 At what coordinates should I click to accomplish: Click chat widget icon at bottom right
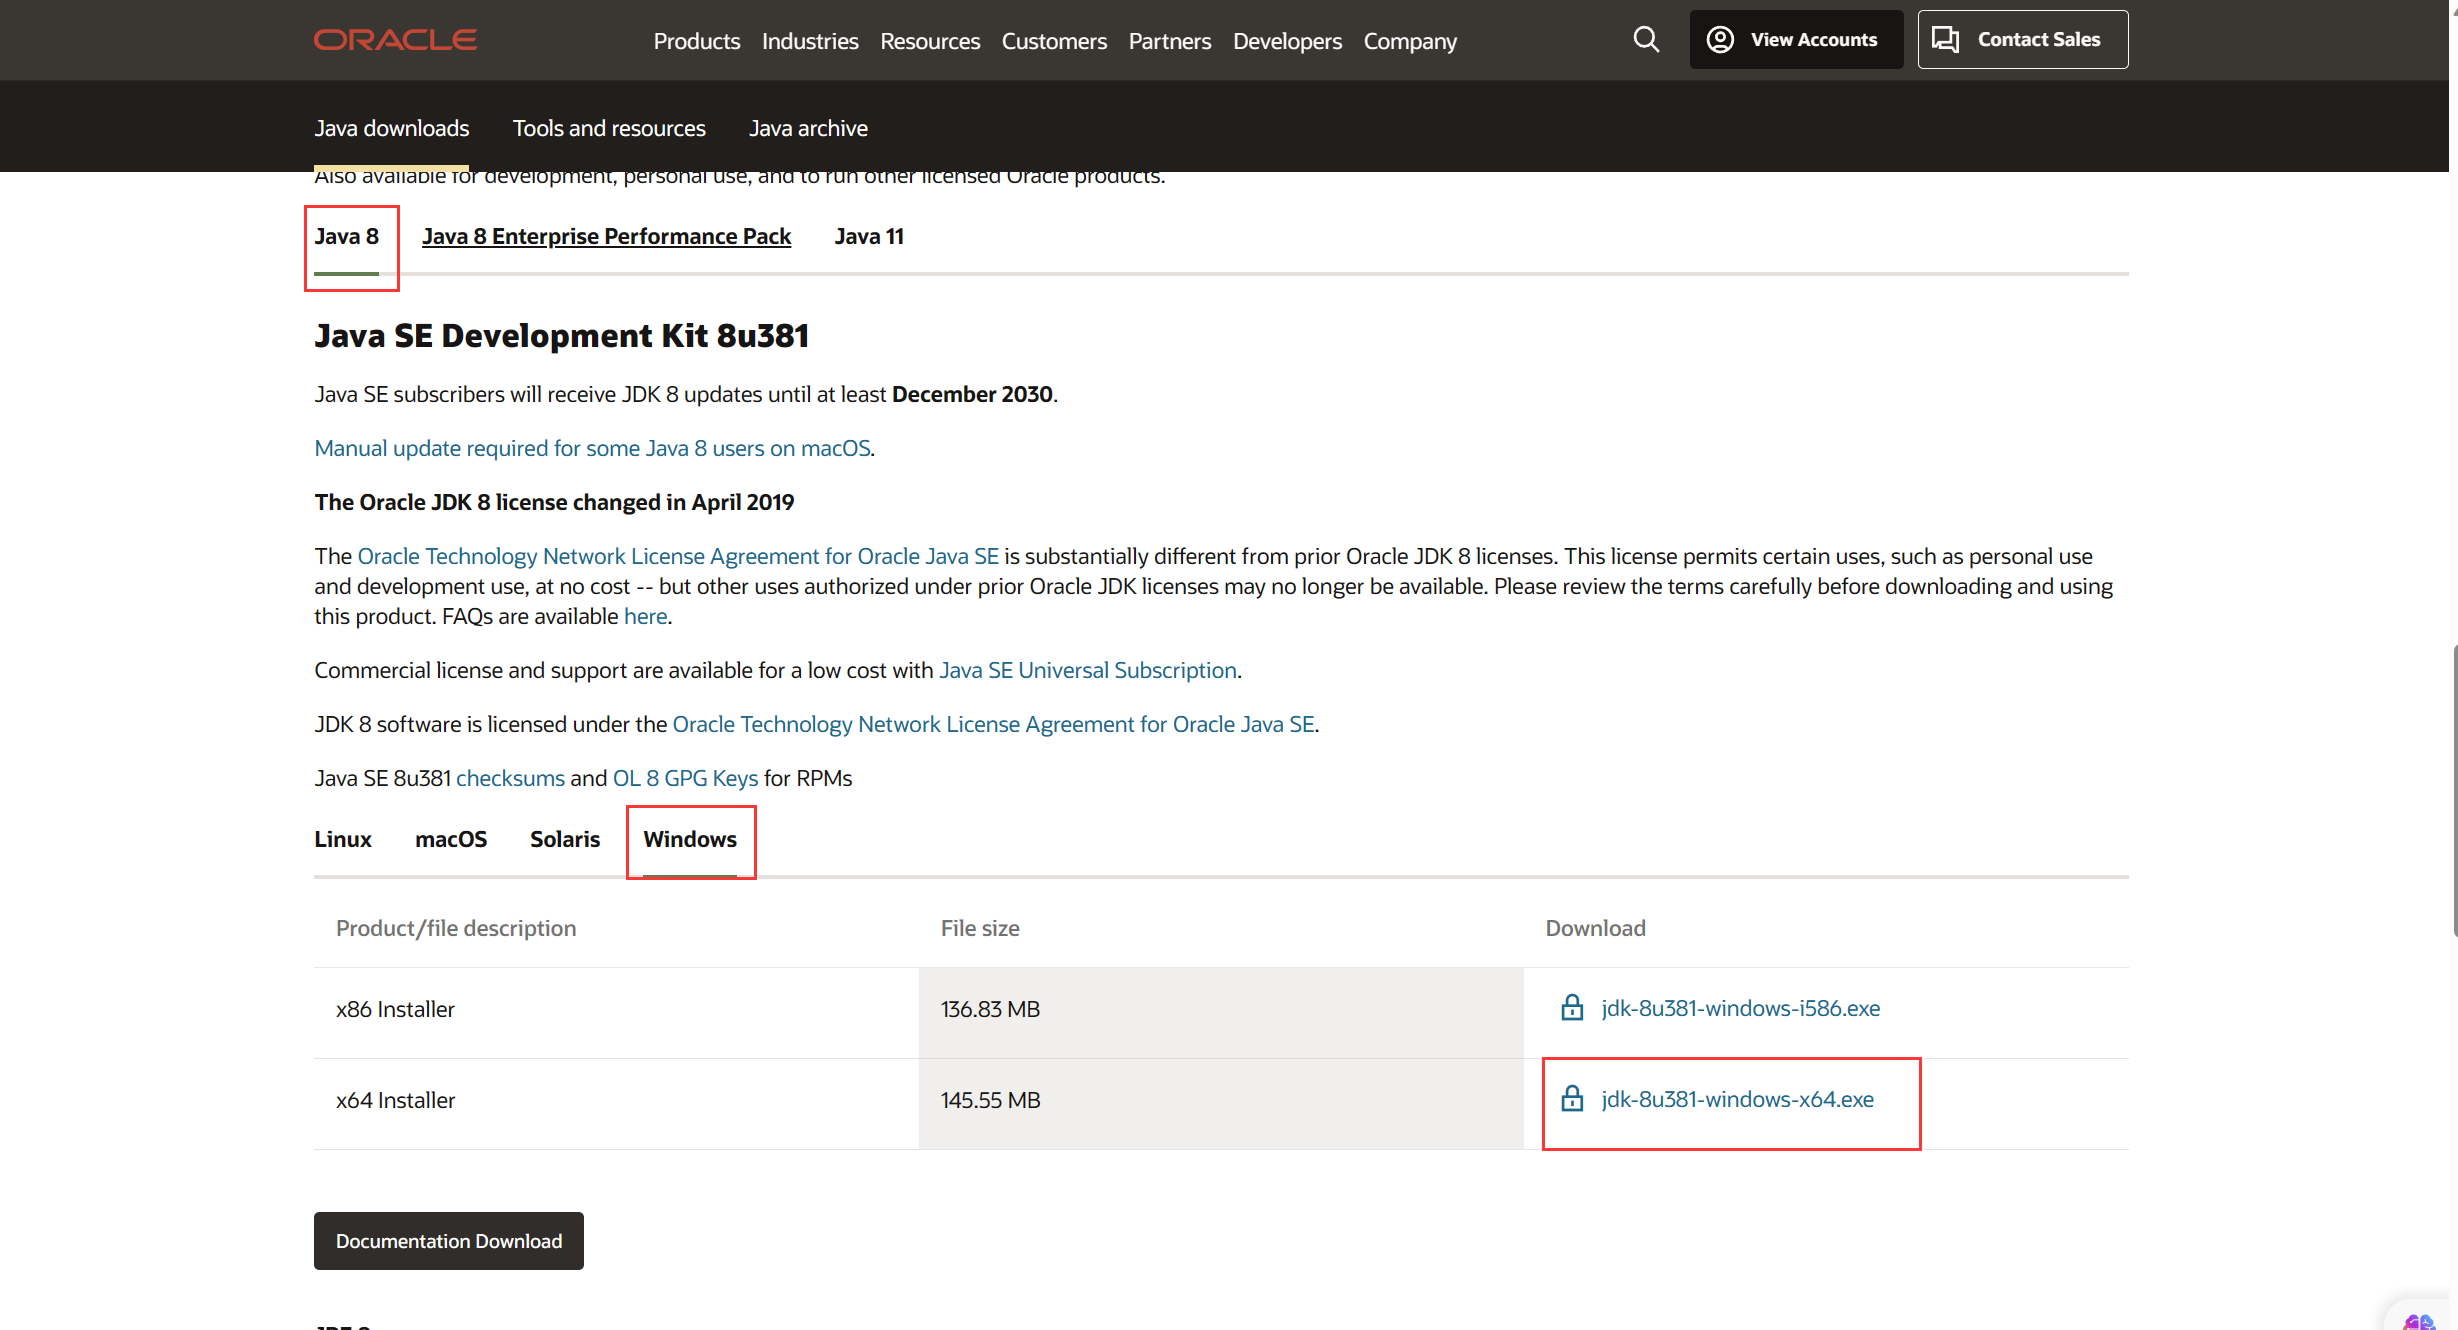click(x=2418, y=1320)
